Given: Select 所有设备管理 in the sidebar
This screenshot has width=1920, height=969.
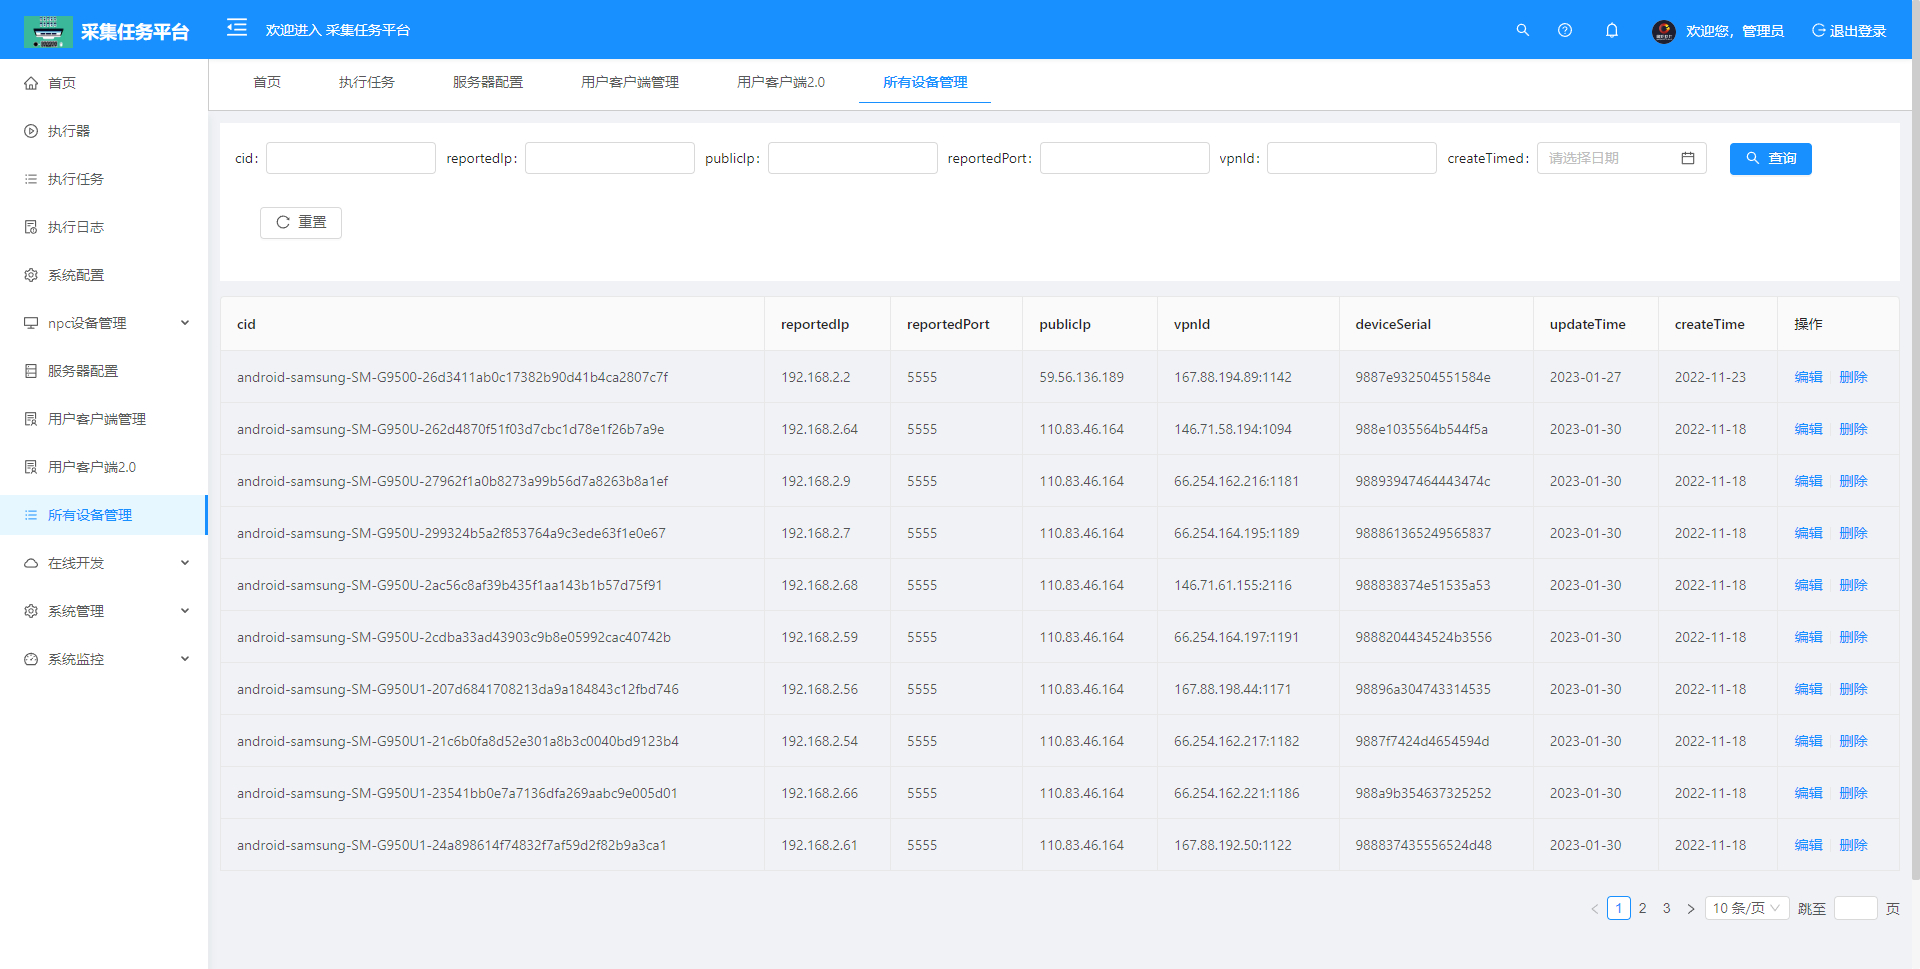Looking at the screenshot, I should 104,515.
